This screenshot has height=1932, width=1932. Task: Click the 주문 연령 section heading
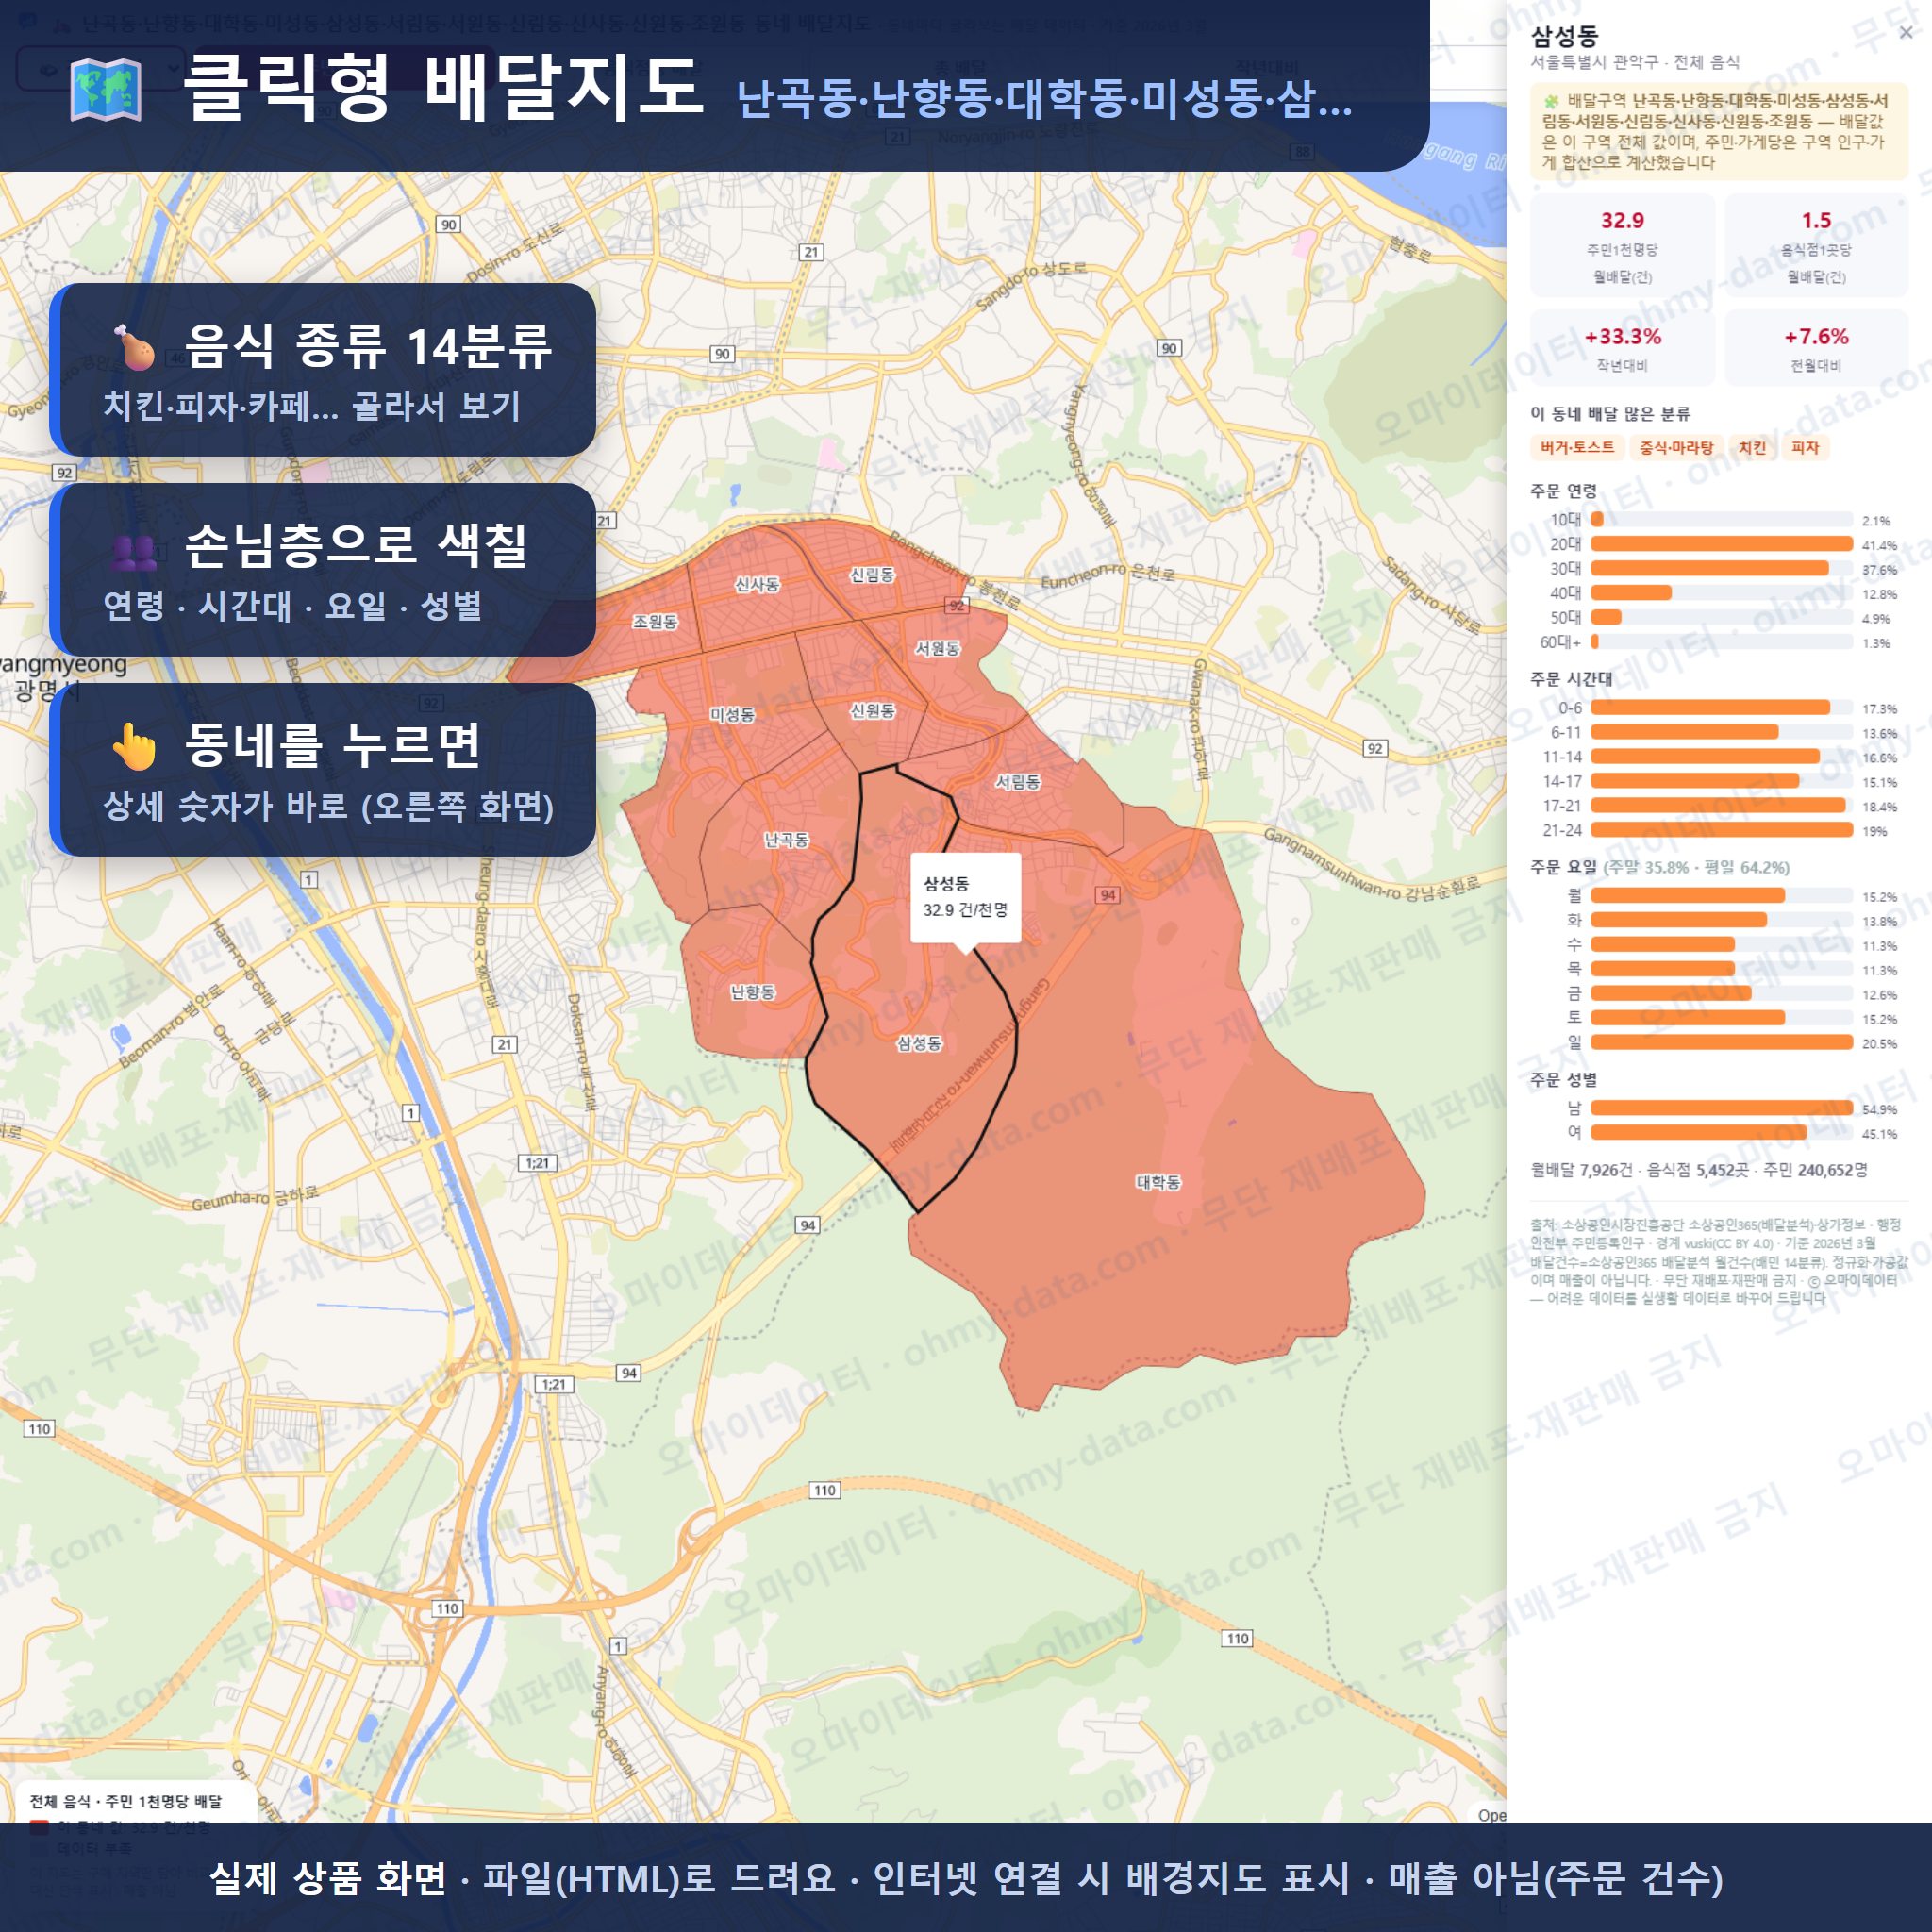point(1563,490)
